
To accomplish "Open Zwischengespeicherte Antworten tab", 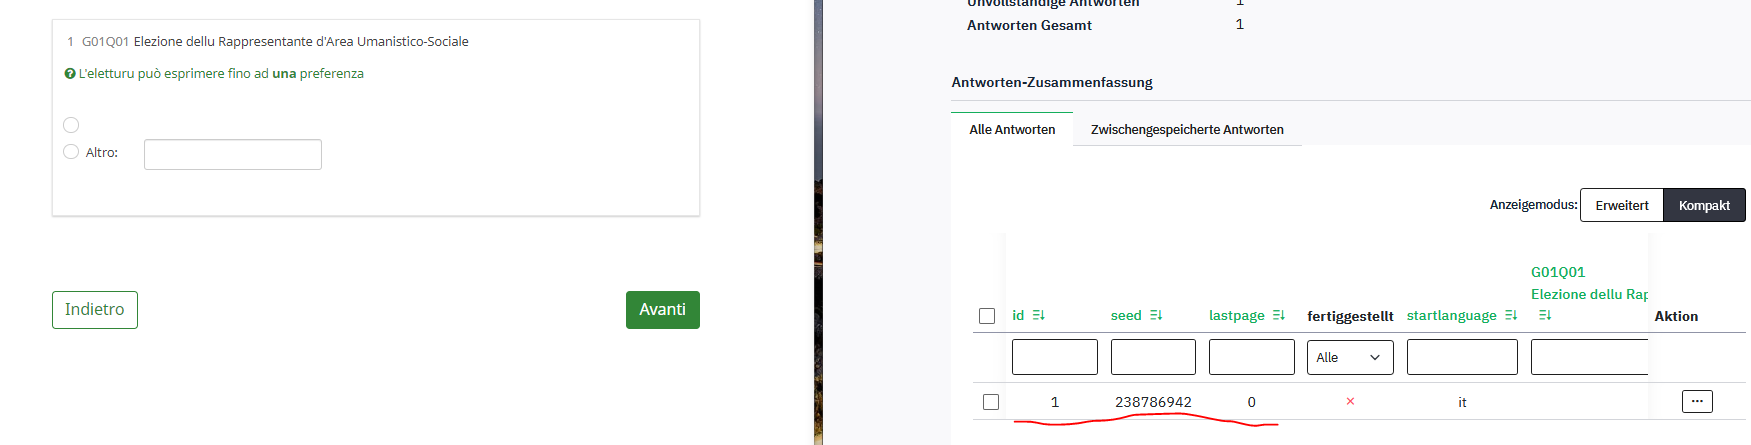I will pos(1187,129).
